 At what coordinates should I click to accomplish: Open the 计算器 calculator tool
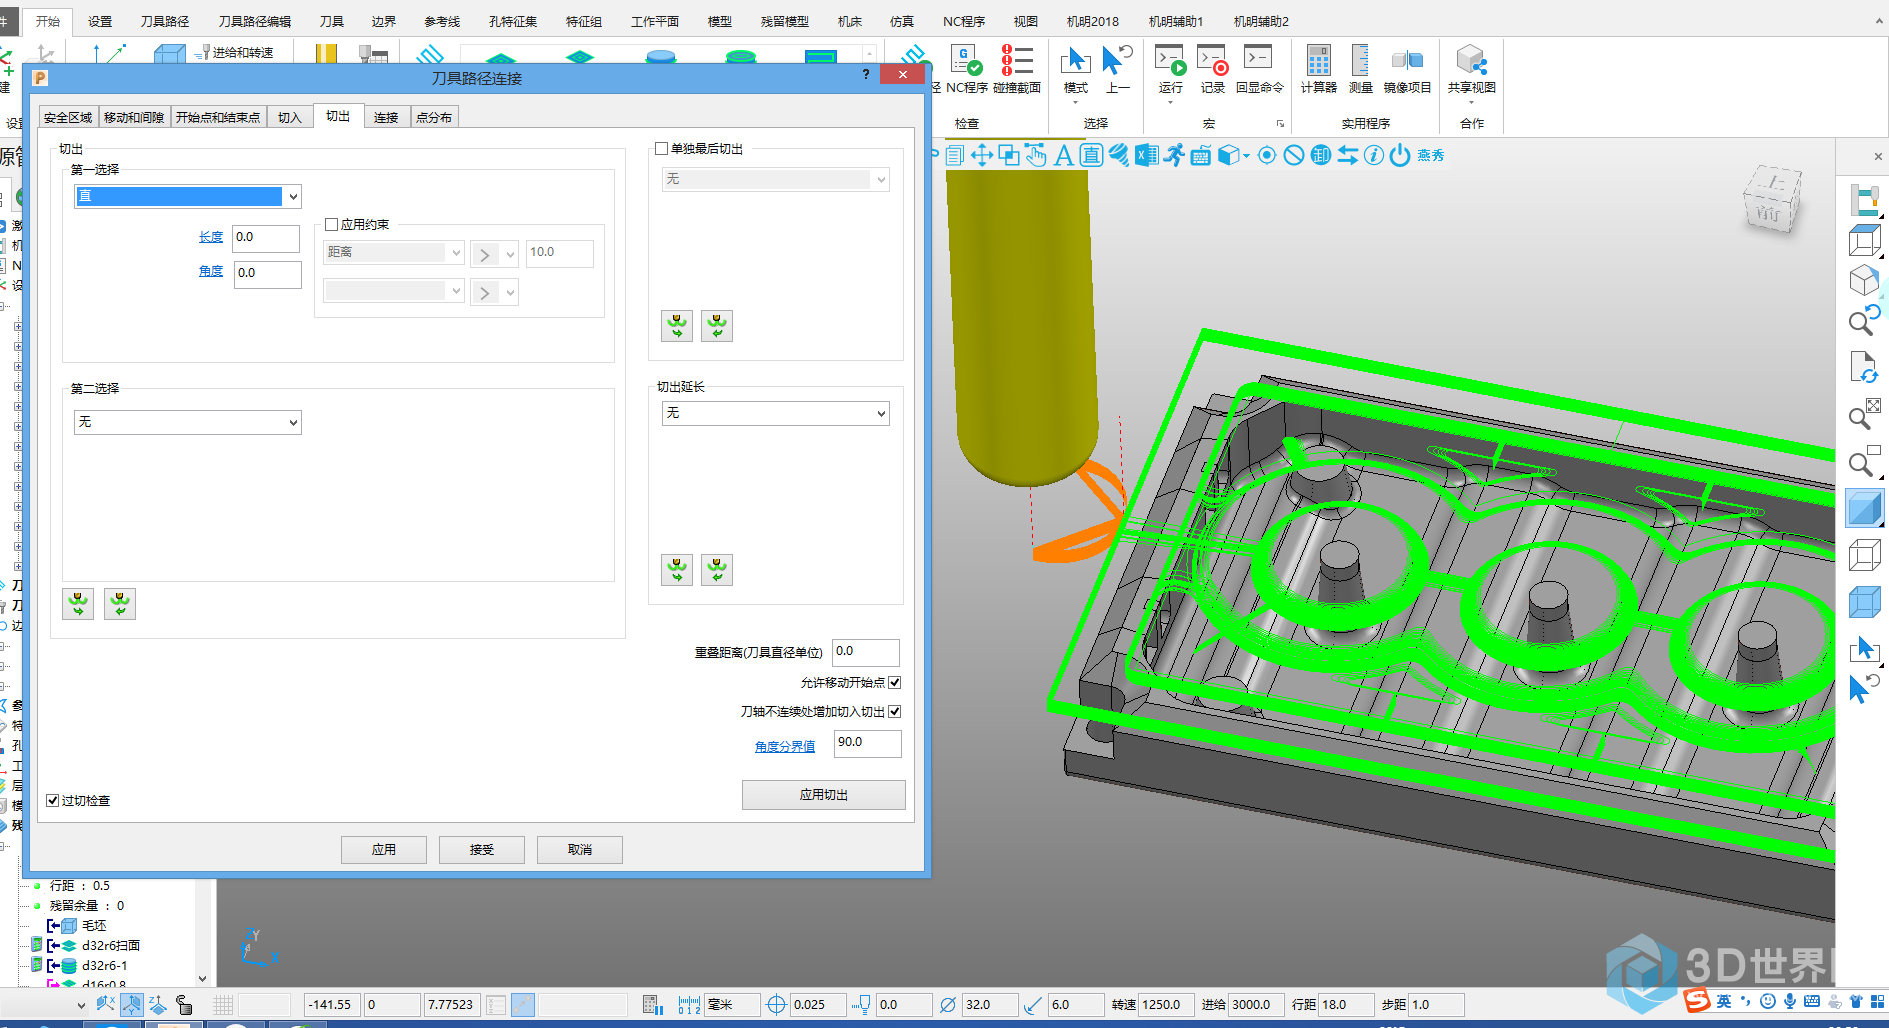coord(1318,69)
